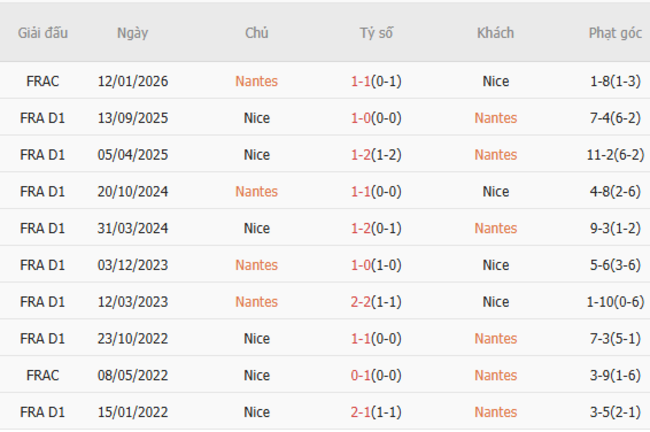Open away team Nantes in 23/10/2022 row
The width and height of the screenshot is (650, 432).
pos(495,339)
